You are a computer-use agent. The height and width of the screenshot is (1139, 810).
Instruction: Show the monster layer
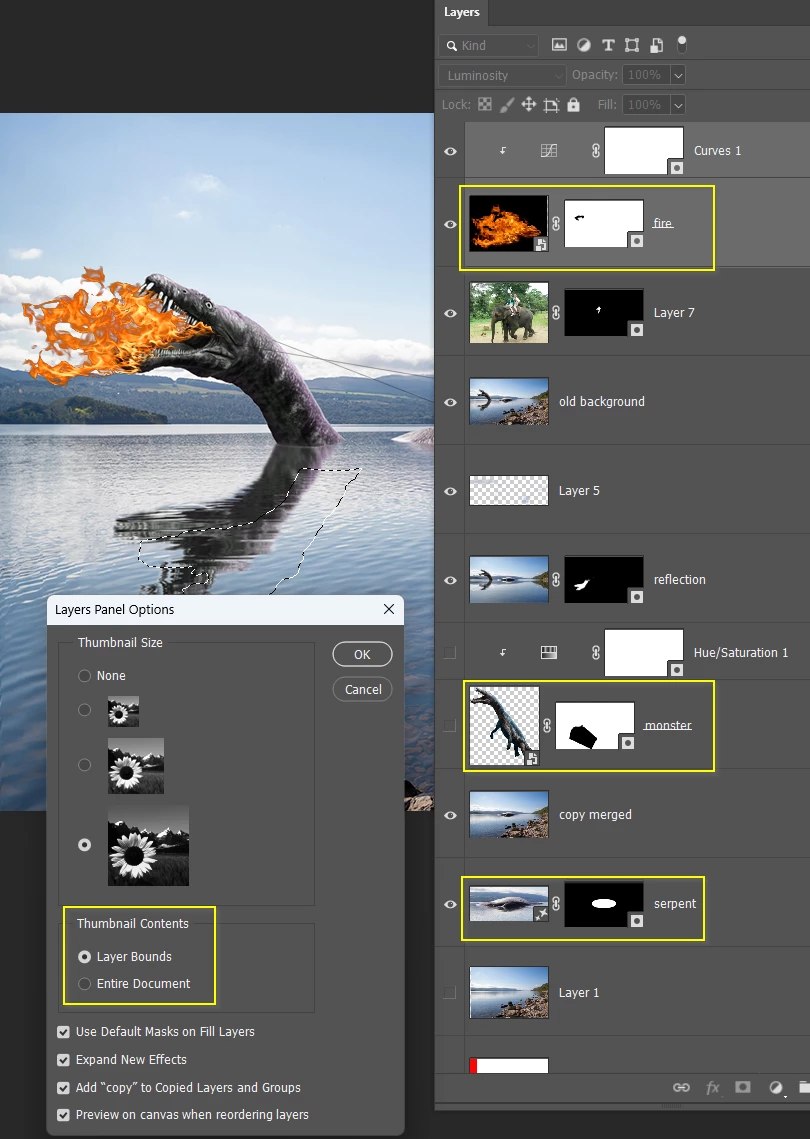[450, 726]
